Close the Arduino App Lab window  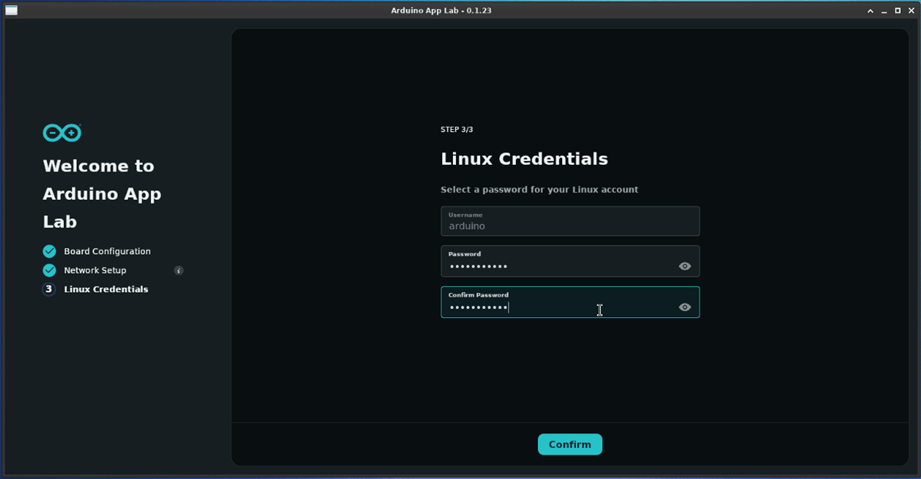click(911, 10)
